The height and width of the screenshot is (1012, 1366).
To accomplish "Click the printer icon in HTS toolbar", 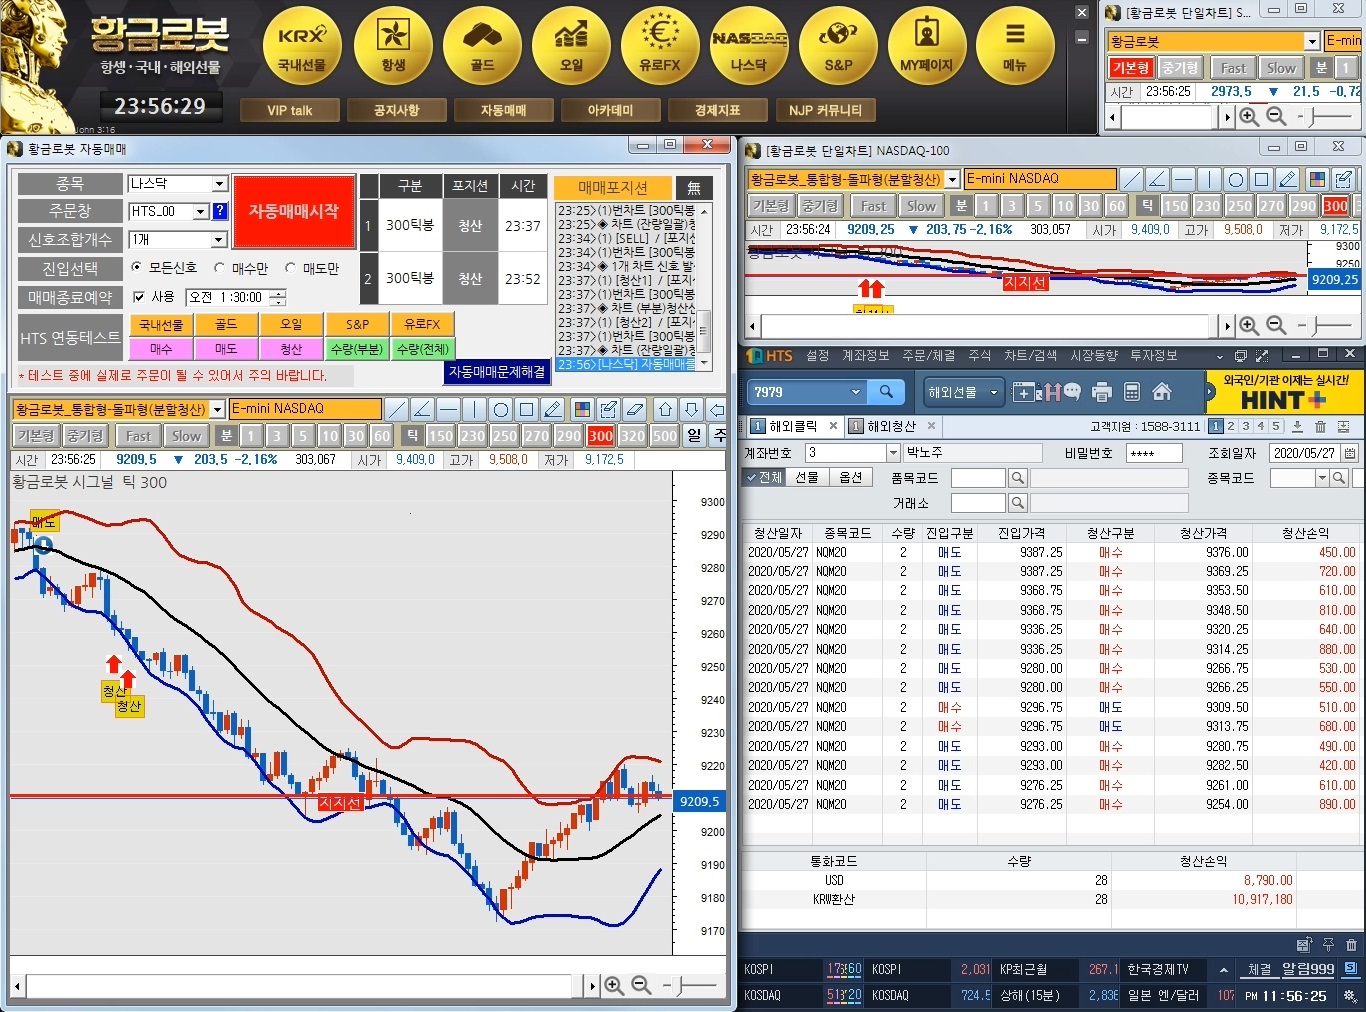I will point(1102,392).
